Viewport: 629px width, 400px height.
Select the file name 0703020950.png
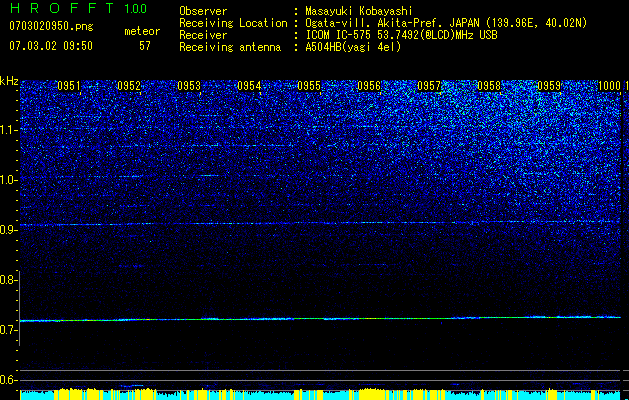point(51,26)
